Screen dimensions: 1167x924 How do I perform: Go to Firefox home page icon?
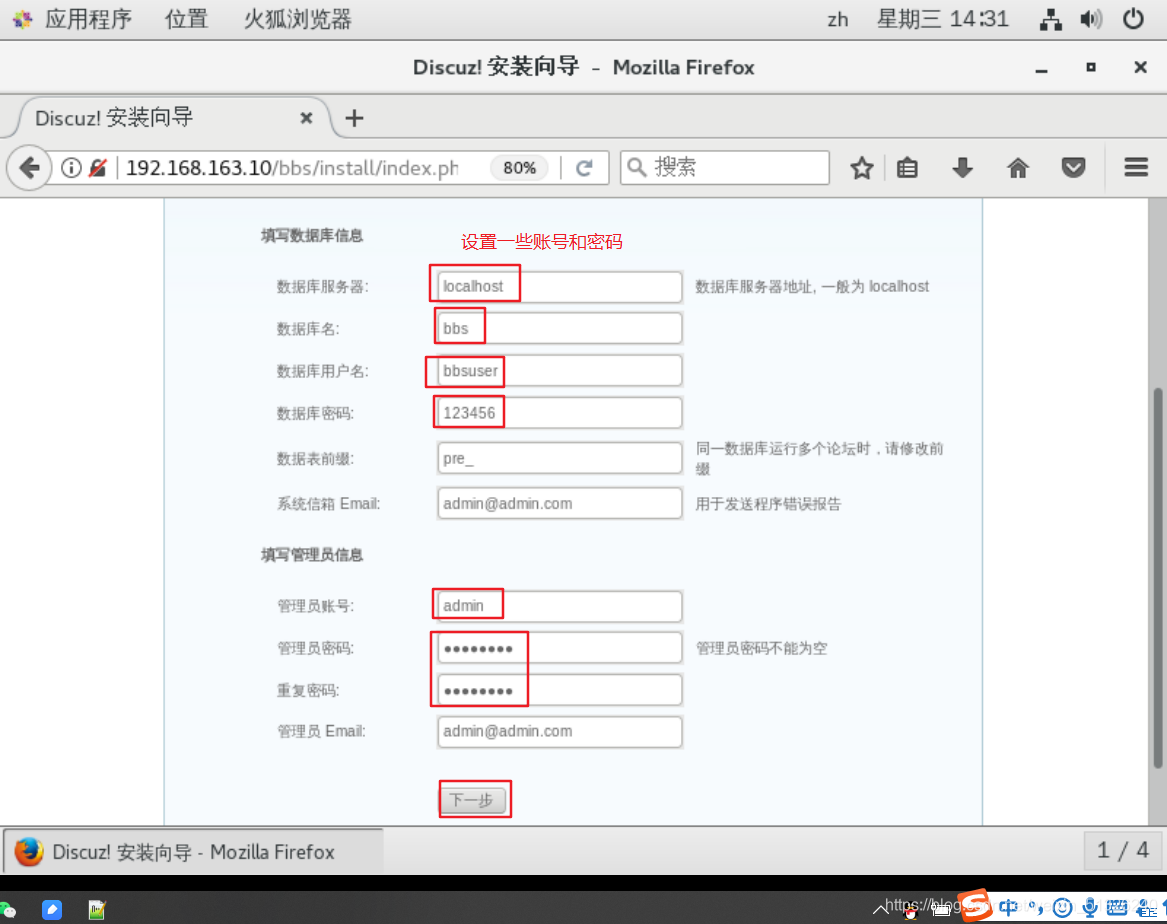click(1017, 167)
